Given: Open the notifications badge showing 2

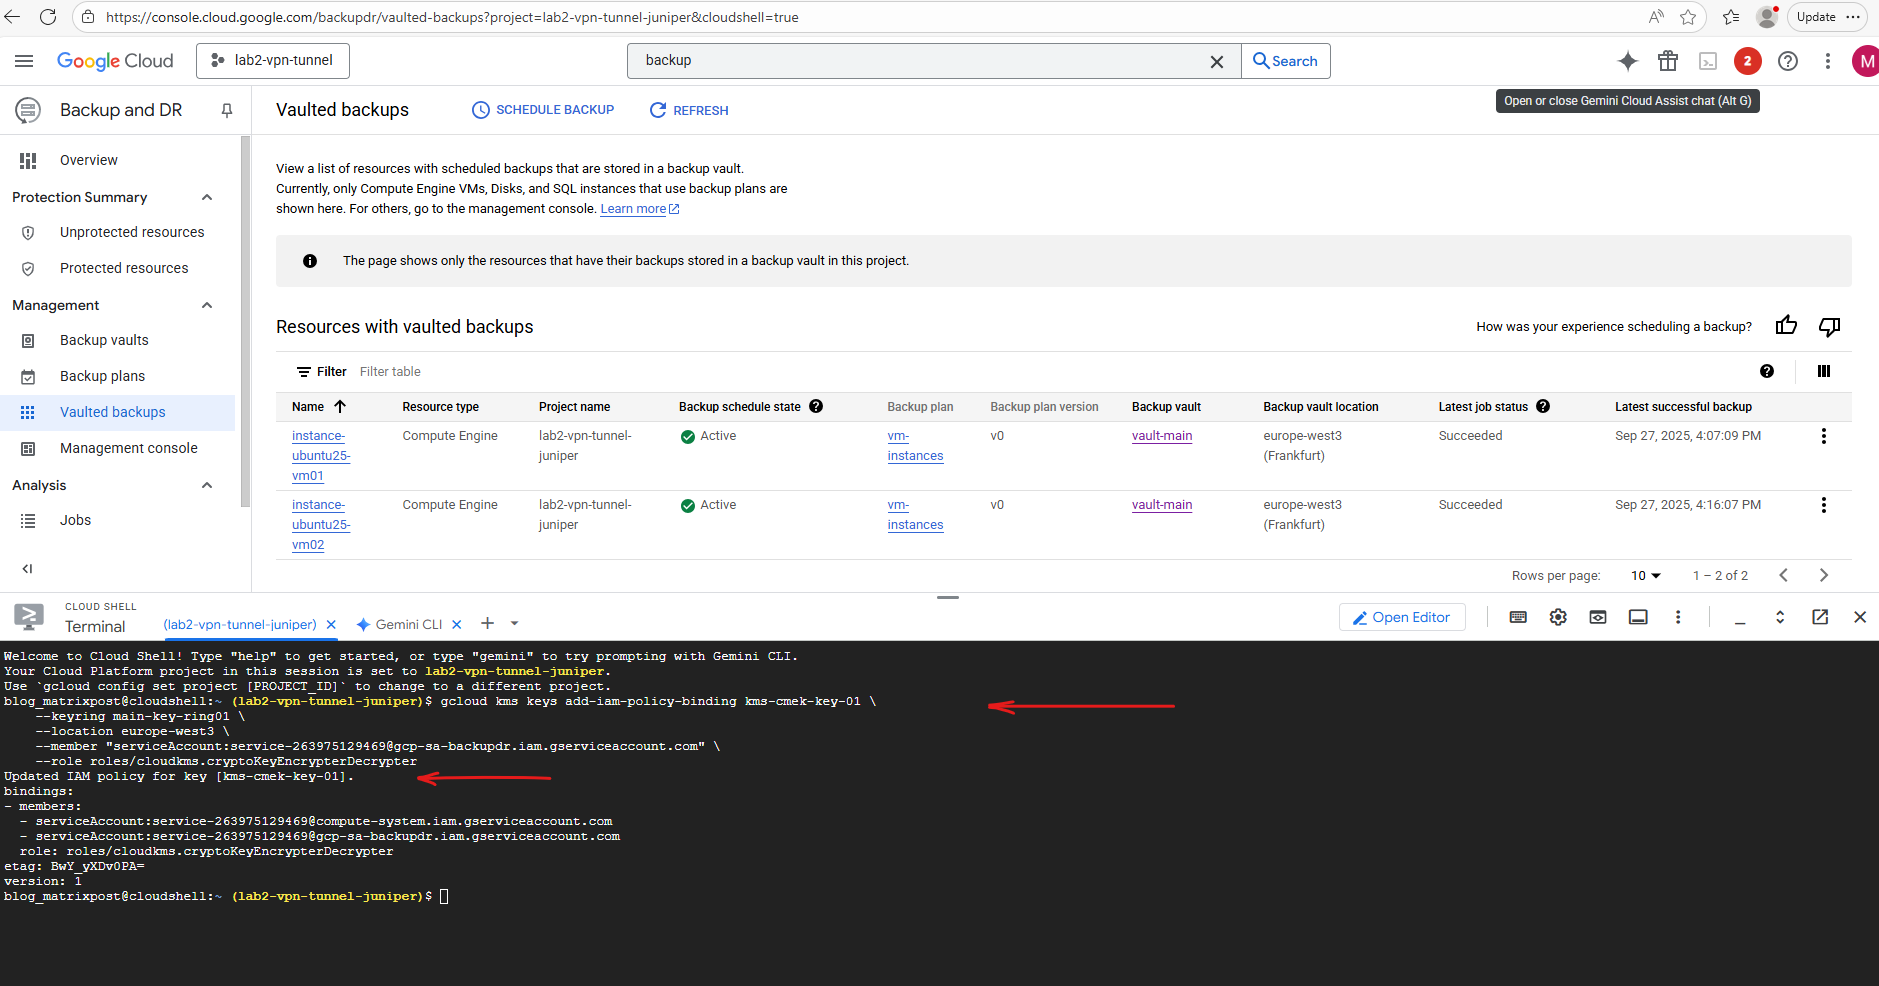Looking at the screenshot, I should point(1747,61).
